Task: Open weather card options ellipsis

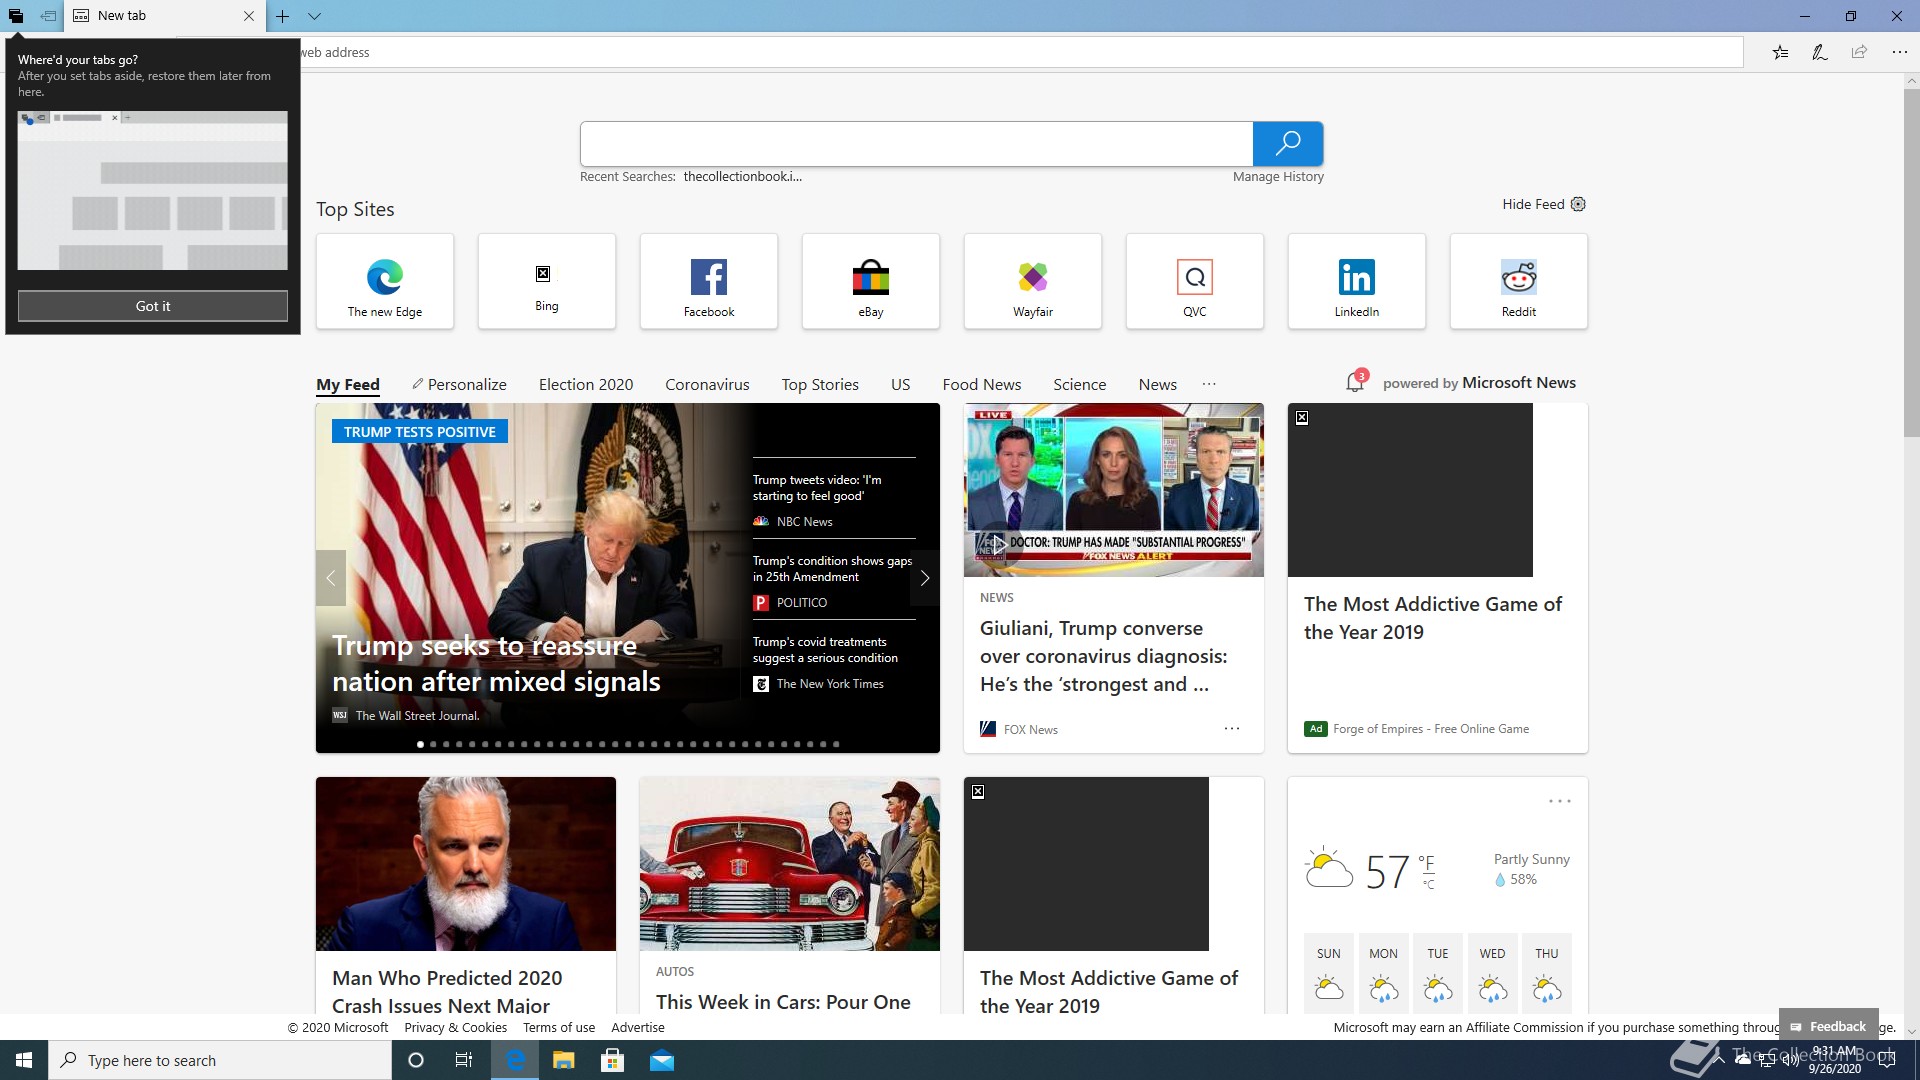Action: (1560, 801)
